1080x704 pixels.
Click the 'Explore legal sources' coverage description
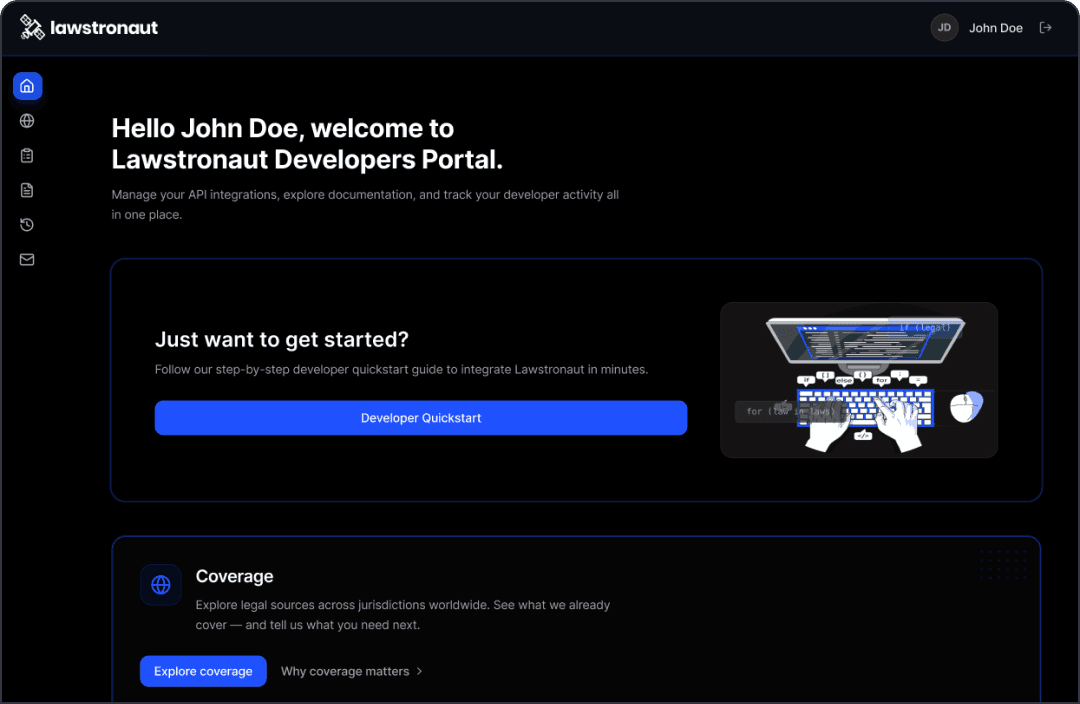pos(403,614)
